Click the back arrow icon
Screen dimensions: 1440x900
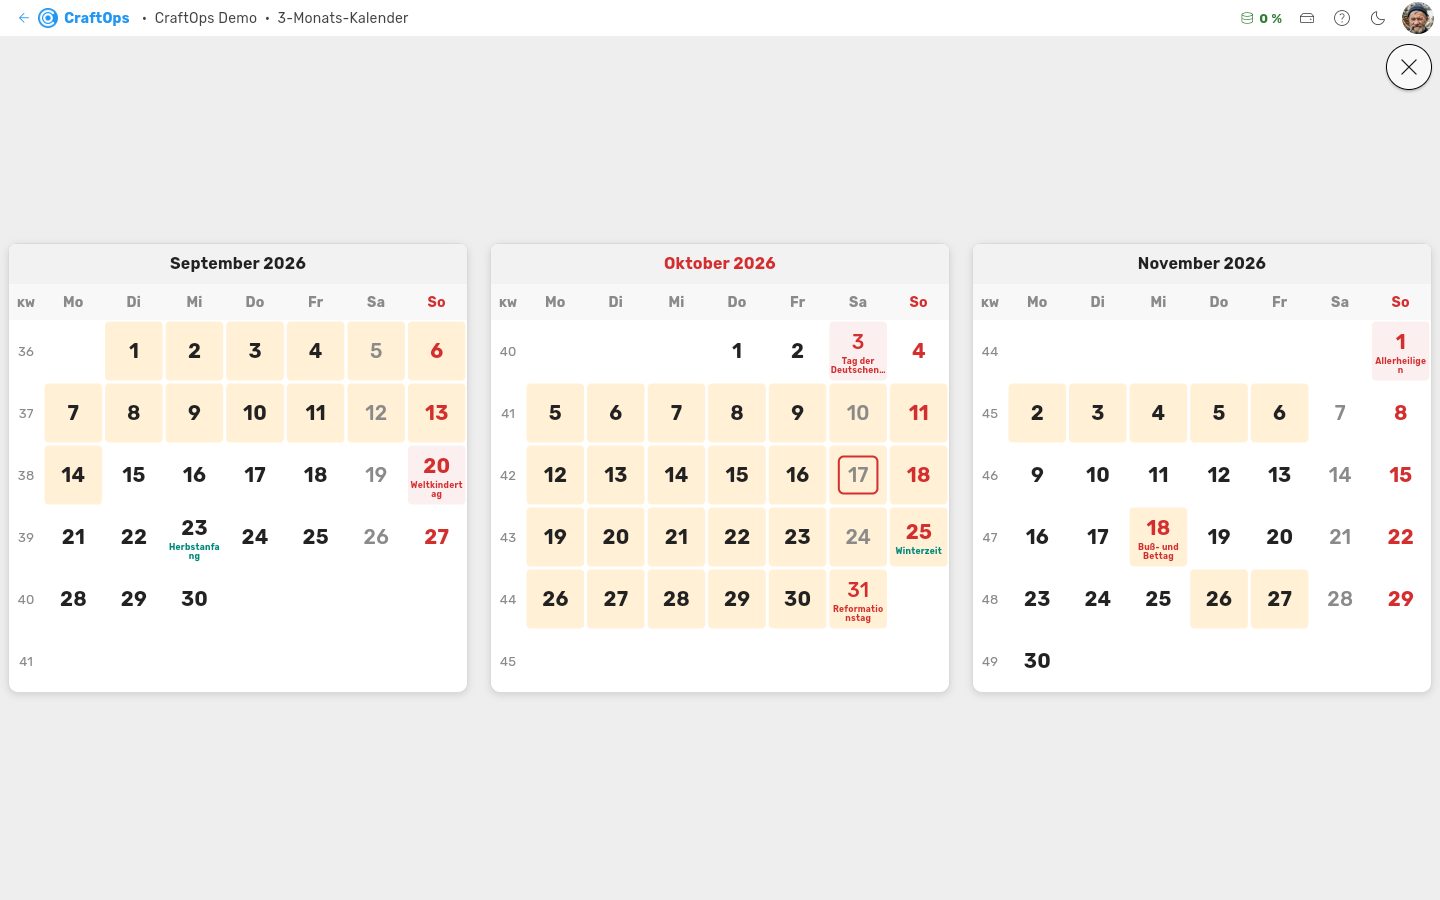[x=24, y=18]
